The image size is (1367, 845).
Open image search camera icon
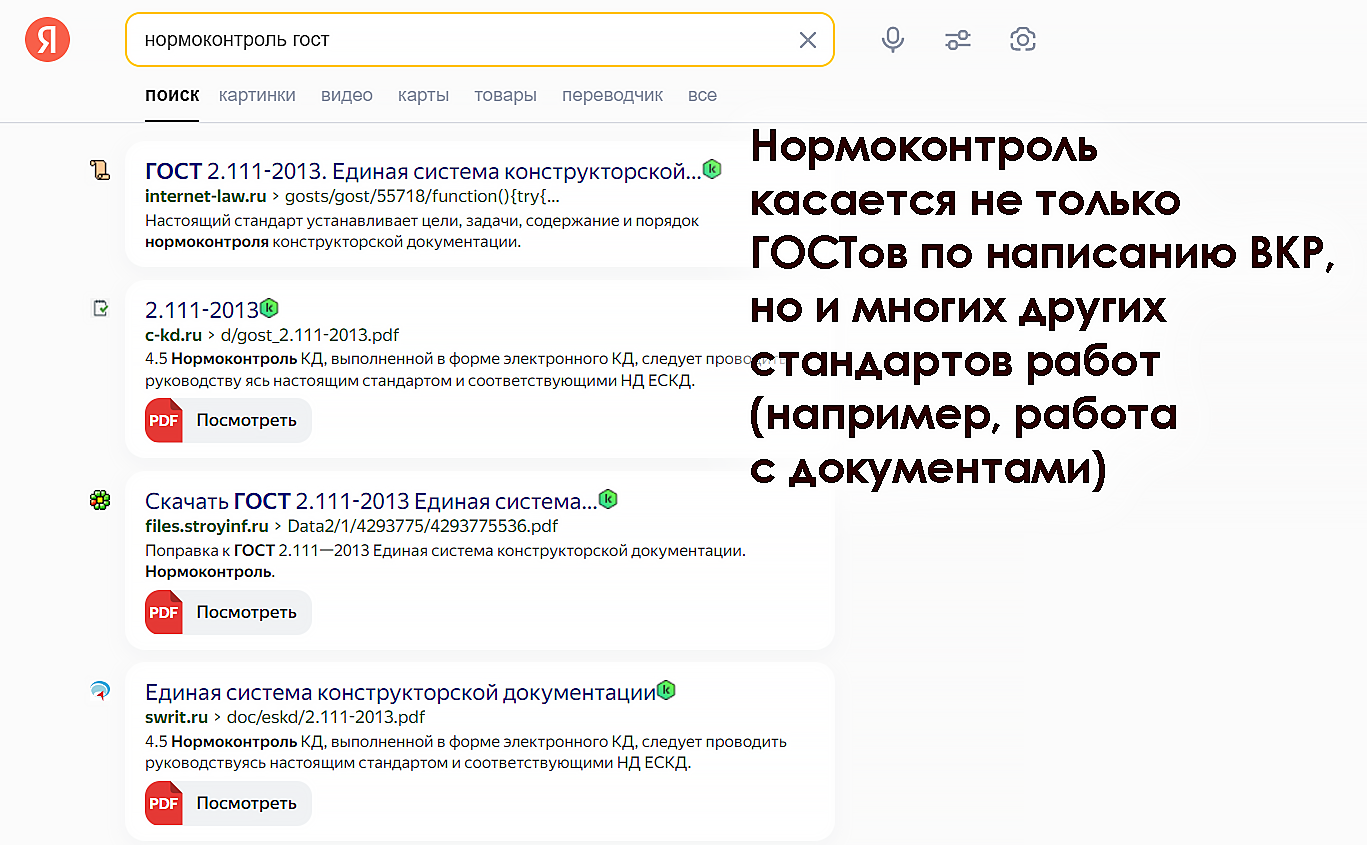coord(1023,40)
